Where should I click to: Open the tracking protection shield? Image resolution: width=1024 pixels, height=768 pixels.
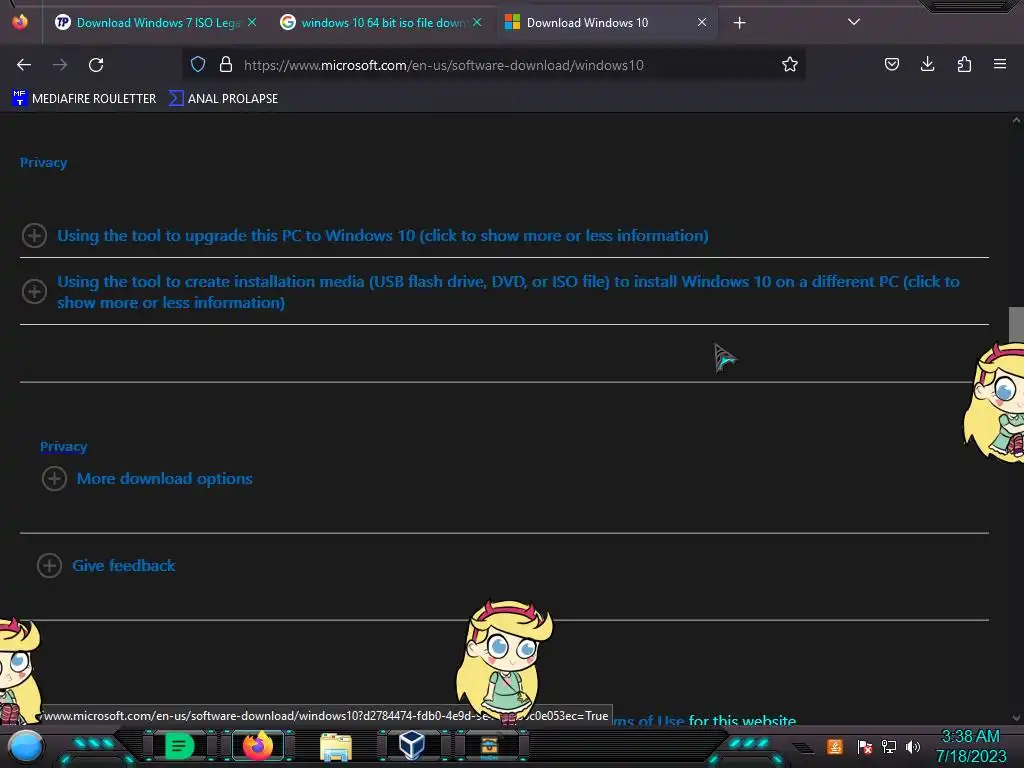click(x=198, y=64)
